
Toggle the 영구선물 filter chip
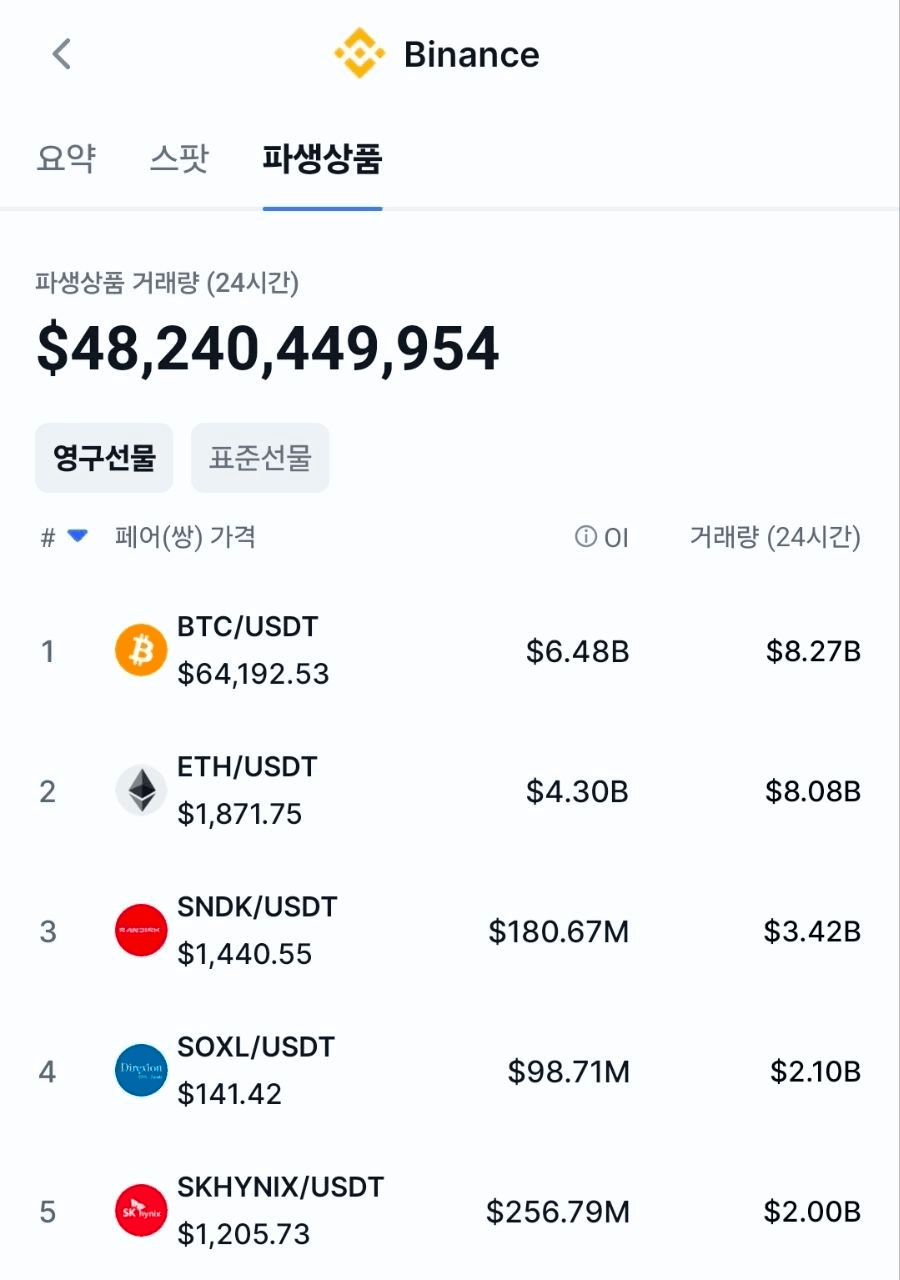pyautogui.click(x=104, y=458)
